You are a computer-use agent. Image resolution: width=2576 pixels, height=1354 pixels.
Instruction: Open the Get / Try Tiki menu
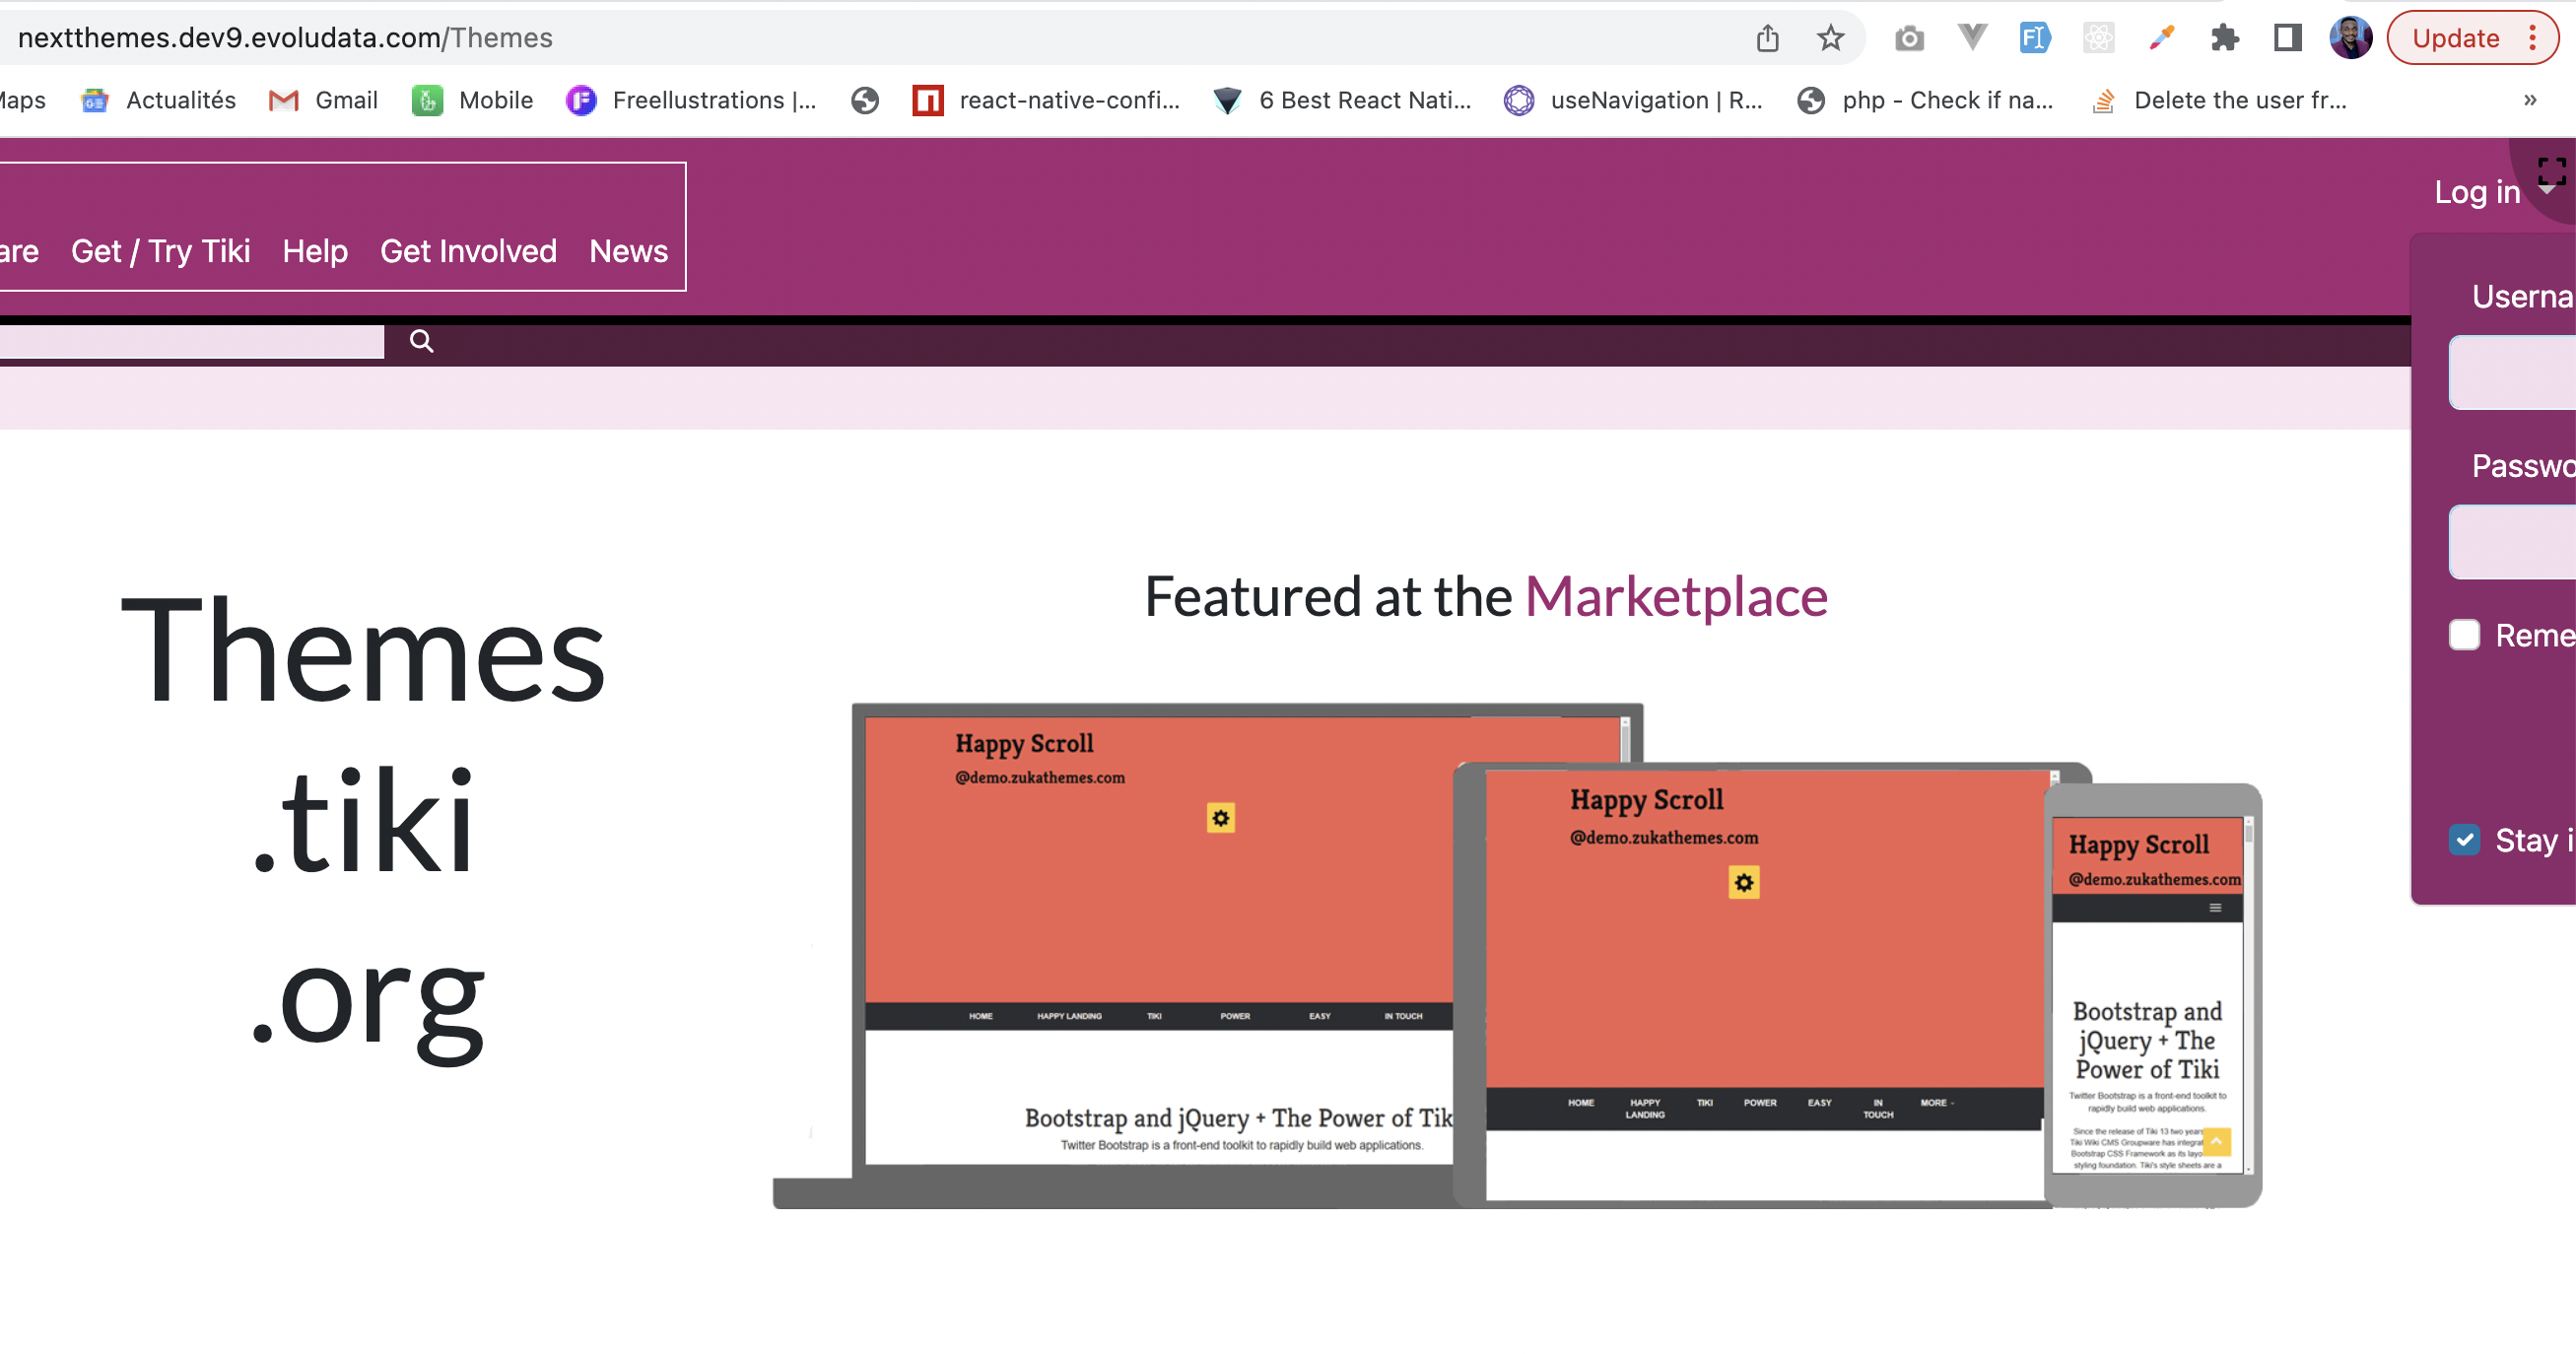click(160, 251)
